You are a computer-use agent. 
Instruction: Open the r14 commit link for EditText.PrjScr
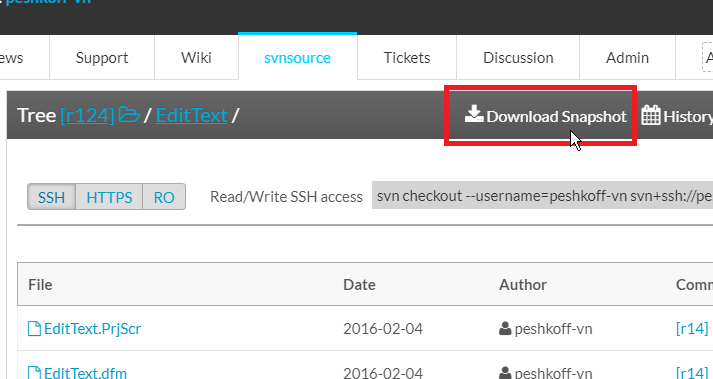(692, 328)
